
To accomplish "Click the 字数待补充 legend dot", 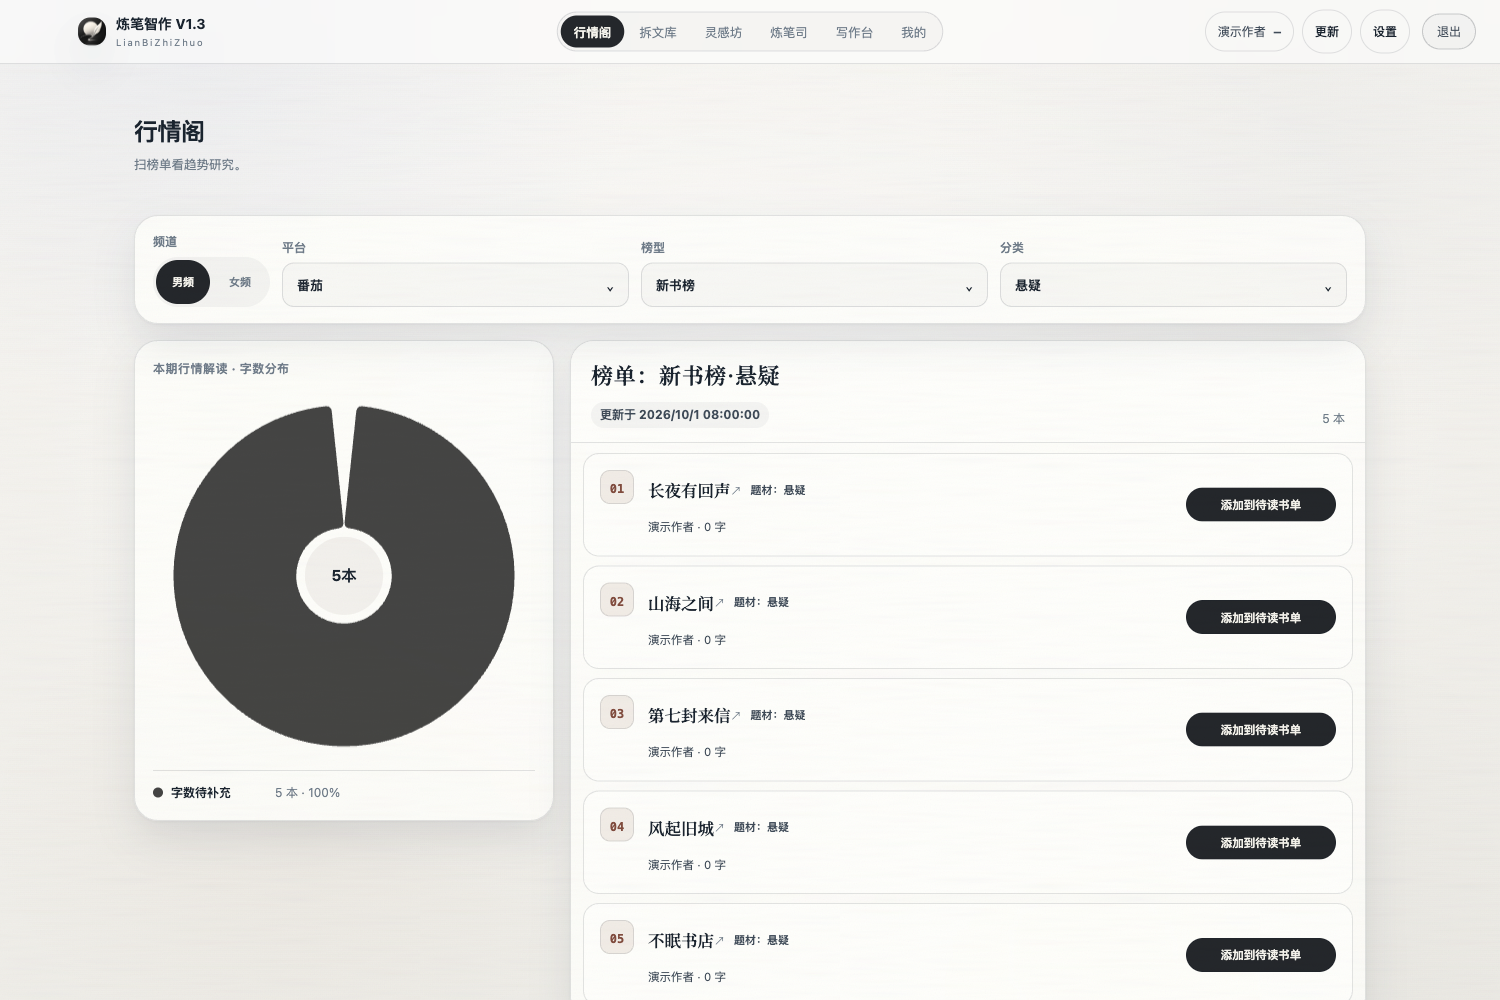I will (158, 793).
